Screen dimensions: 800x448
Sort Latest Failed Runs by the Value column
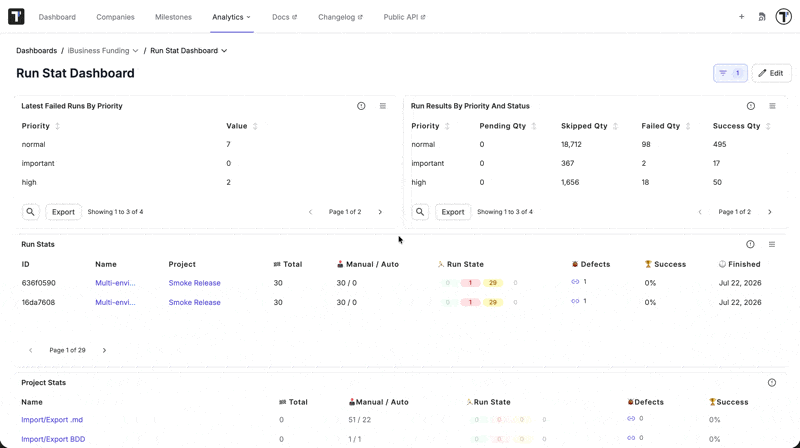255,126
